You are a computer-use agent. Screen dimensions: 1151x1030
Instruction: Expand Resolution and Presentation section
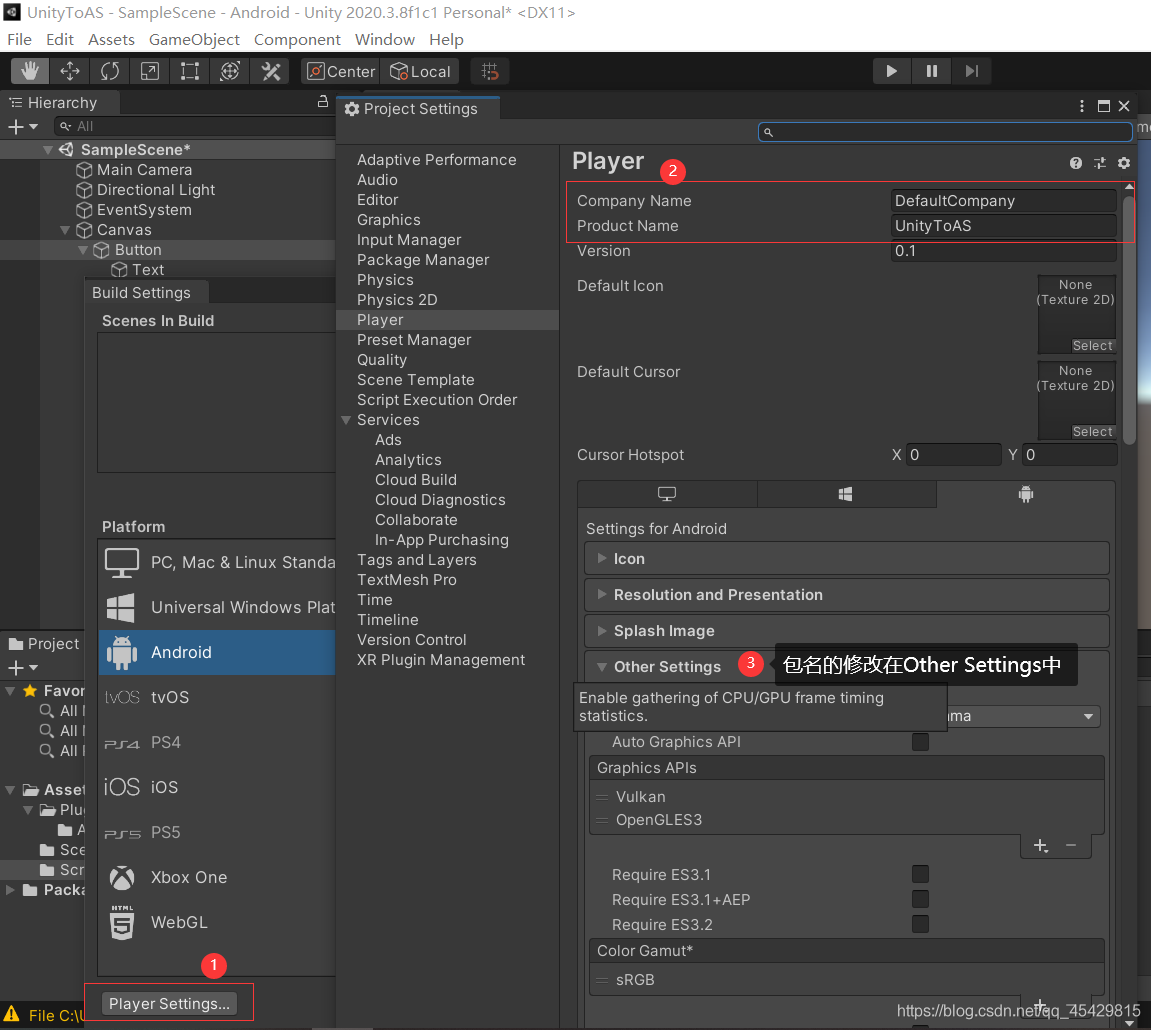[x=717, y=595]
